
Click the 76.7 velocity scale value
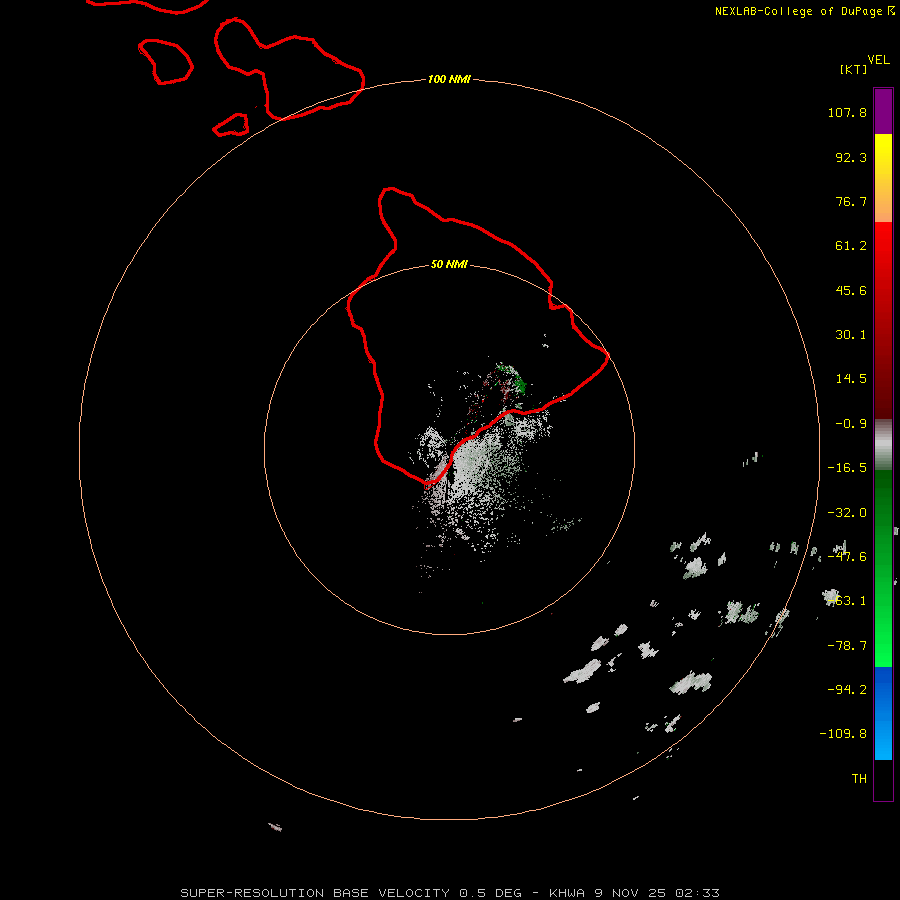pos(851,201)
